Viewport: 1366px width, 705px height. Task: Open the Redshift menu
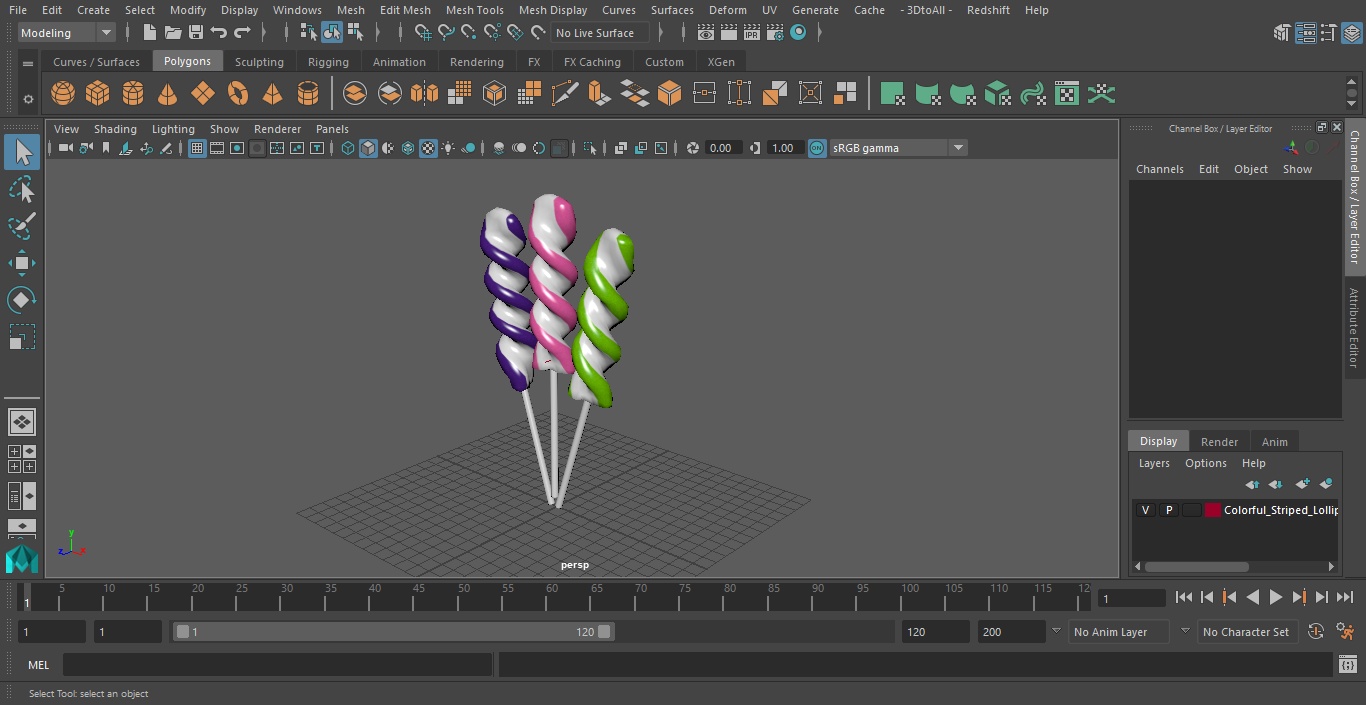[988, 10]
